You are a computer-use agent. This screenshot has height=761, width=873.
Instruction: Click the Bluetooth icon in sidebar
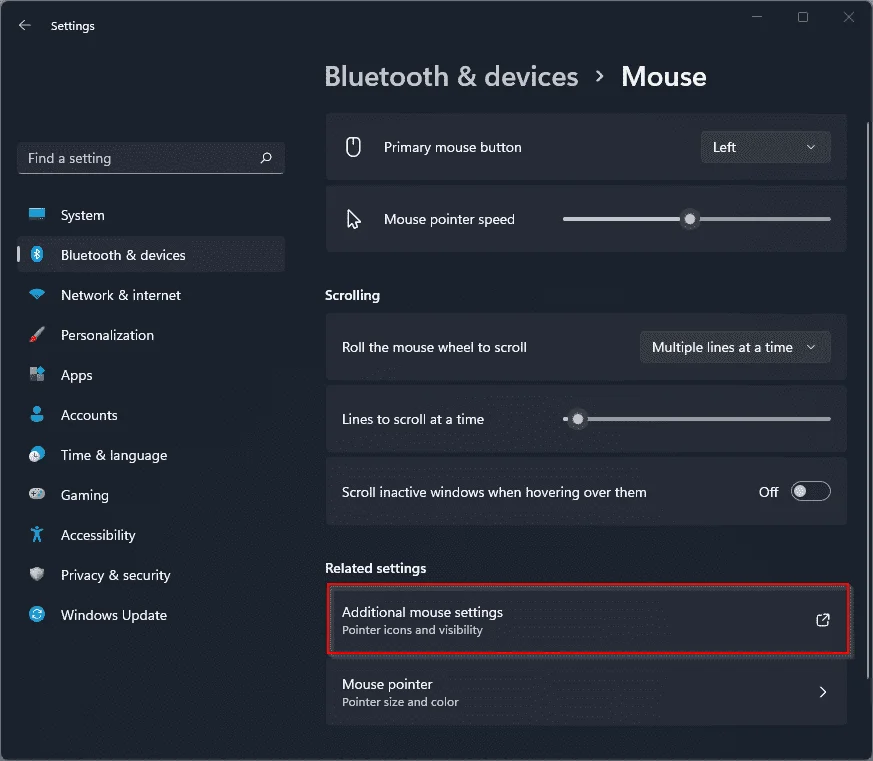tap(37, 254)
